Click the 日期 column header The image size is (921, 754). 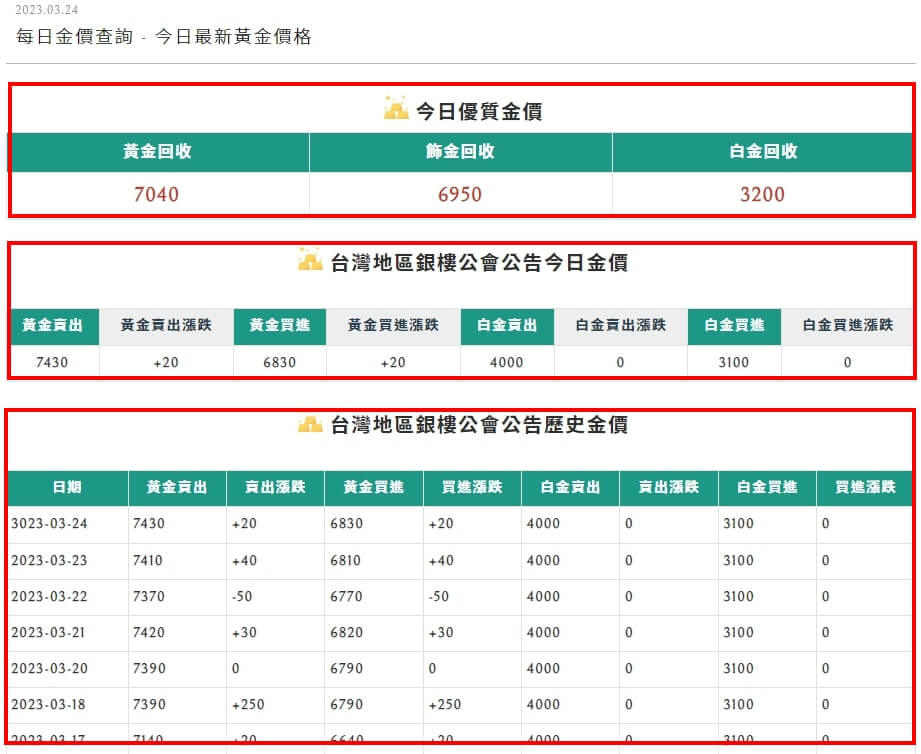(68, 487)
